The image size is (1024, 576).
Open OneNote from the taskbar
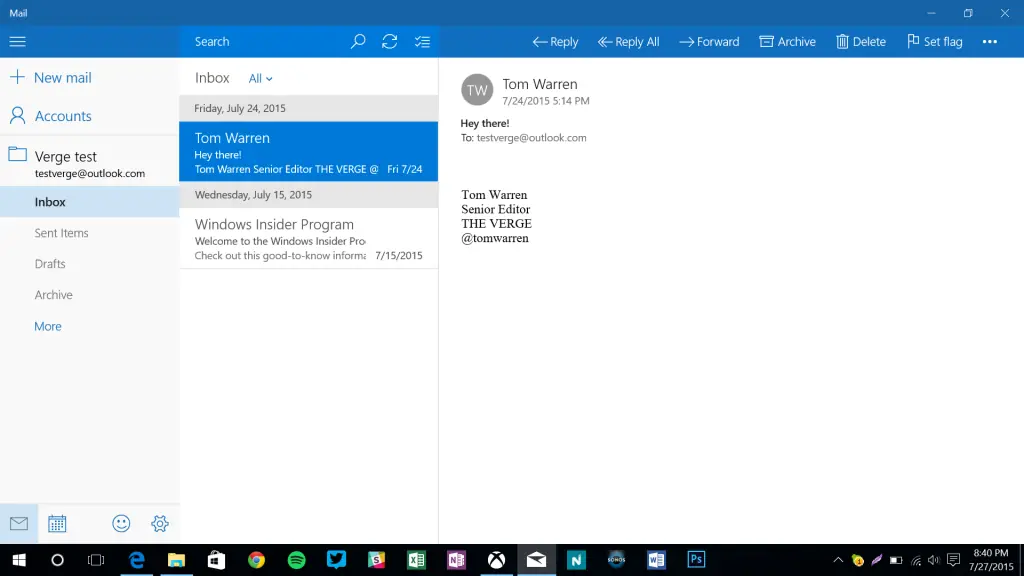point(456,560)
